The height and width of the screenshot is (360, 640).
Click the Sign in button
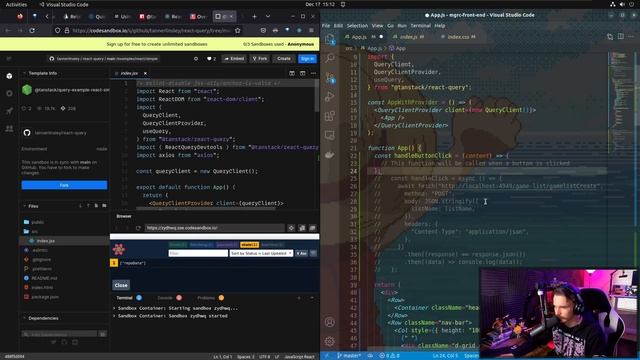[x=307, y=59]
